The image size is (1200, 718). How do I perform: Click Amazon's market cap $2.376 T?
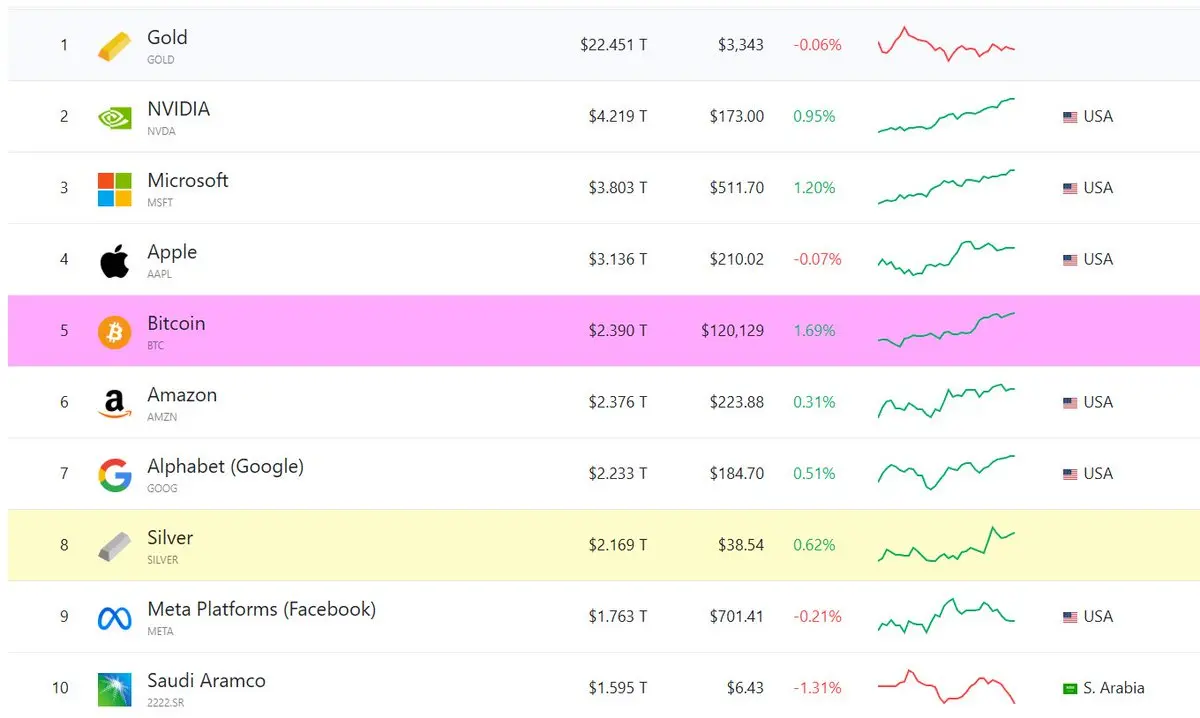click(618, 403)
